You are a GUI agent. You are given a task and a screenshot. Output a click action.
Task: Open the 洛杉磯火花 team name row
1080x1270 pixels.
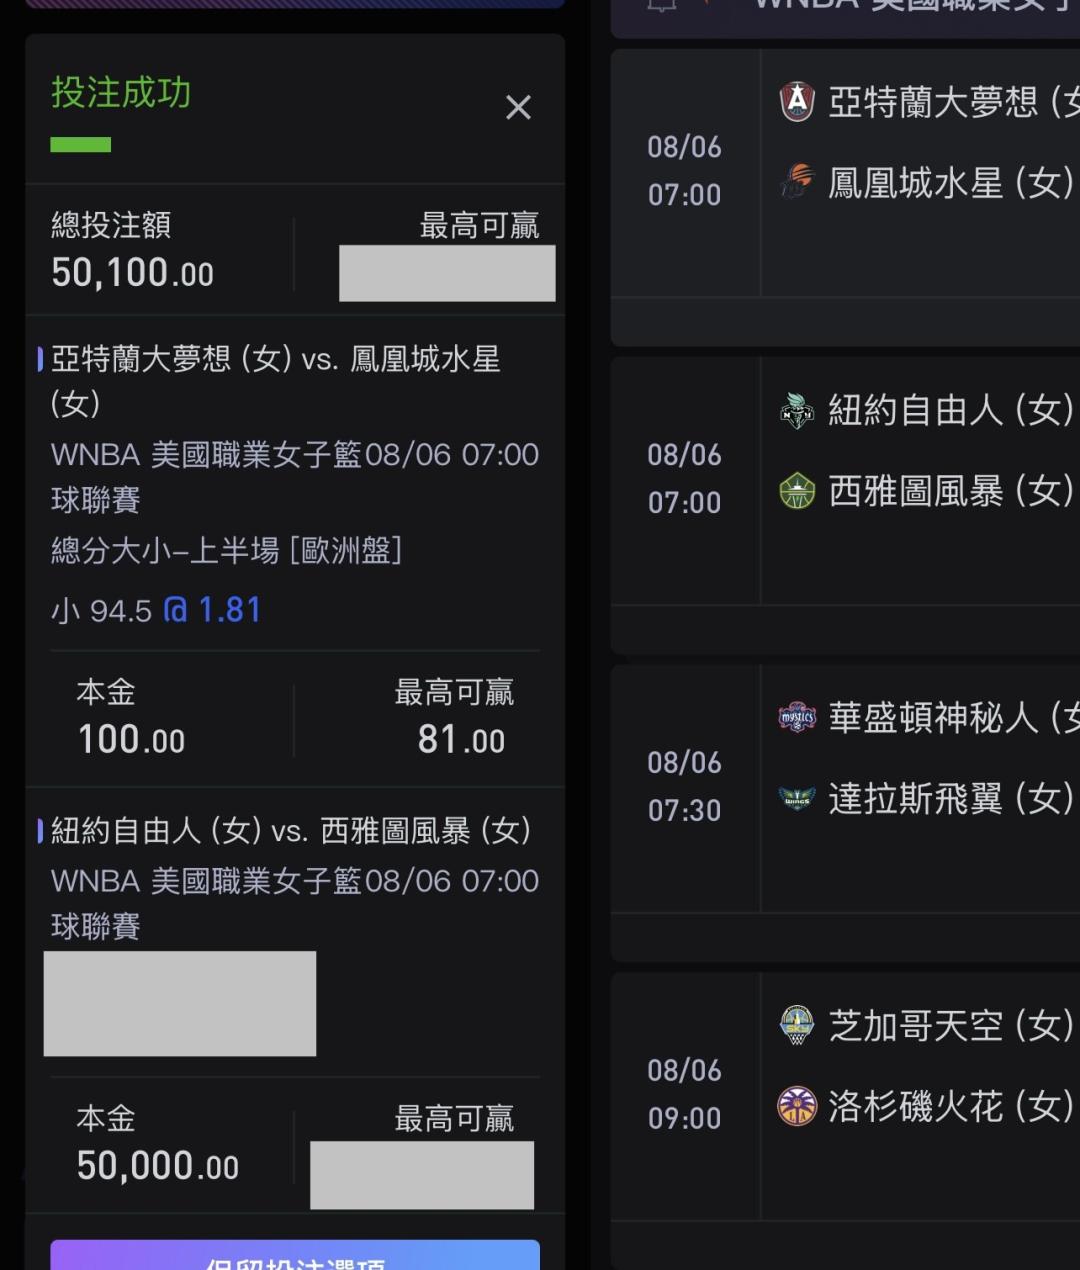coord(926,1106)
